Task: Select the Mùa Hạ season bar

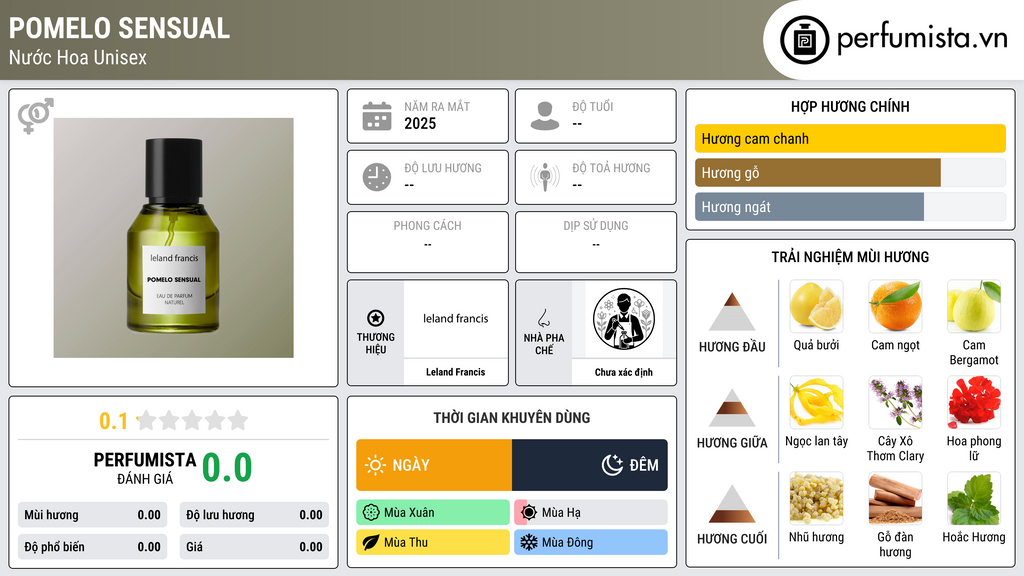Action: click(x=590, y=513)
